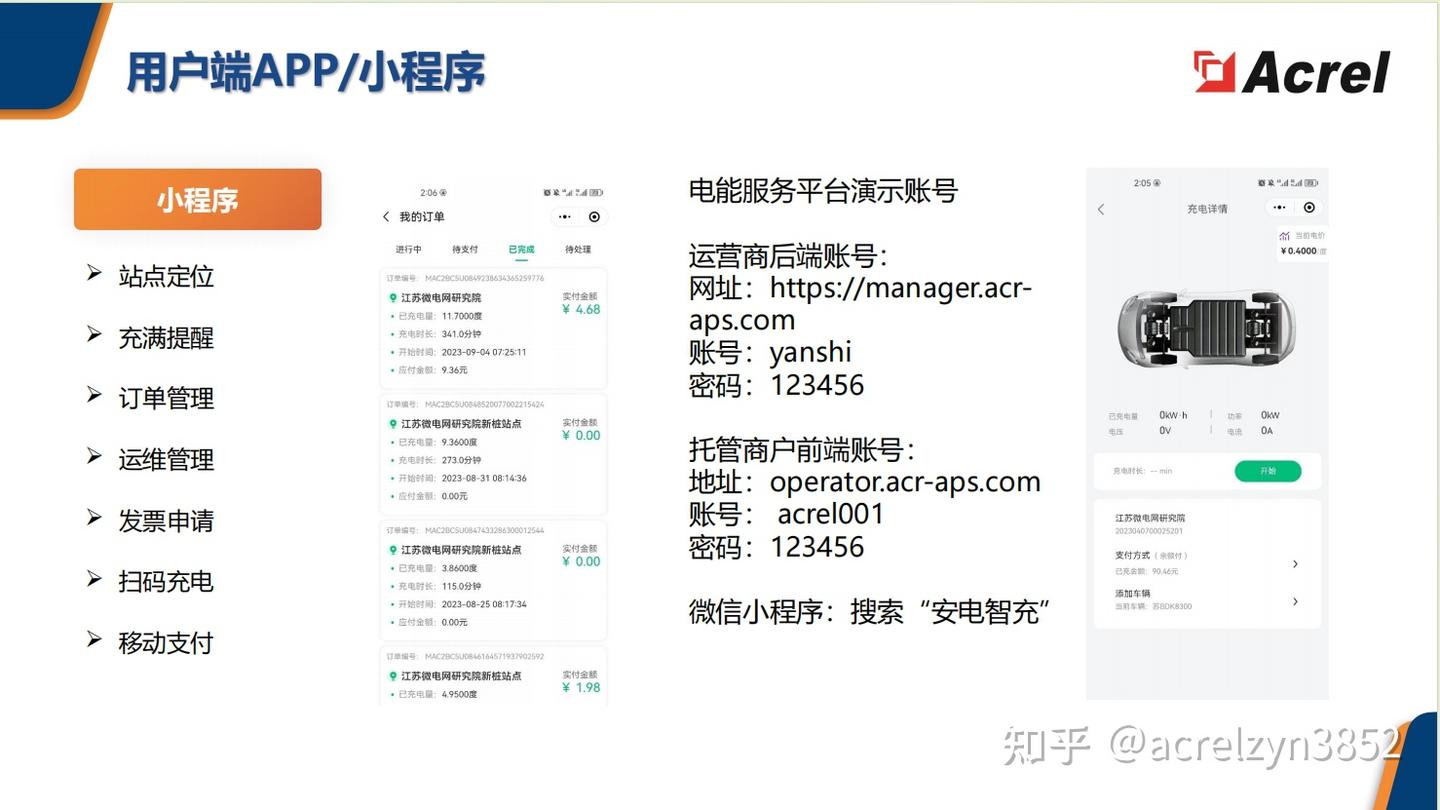This screenshot has height=810, width=1440.
Task: Click station ID 2023040700025201
Action: click(x=1149, y=531)
